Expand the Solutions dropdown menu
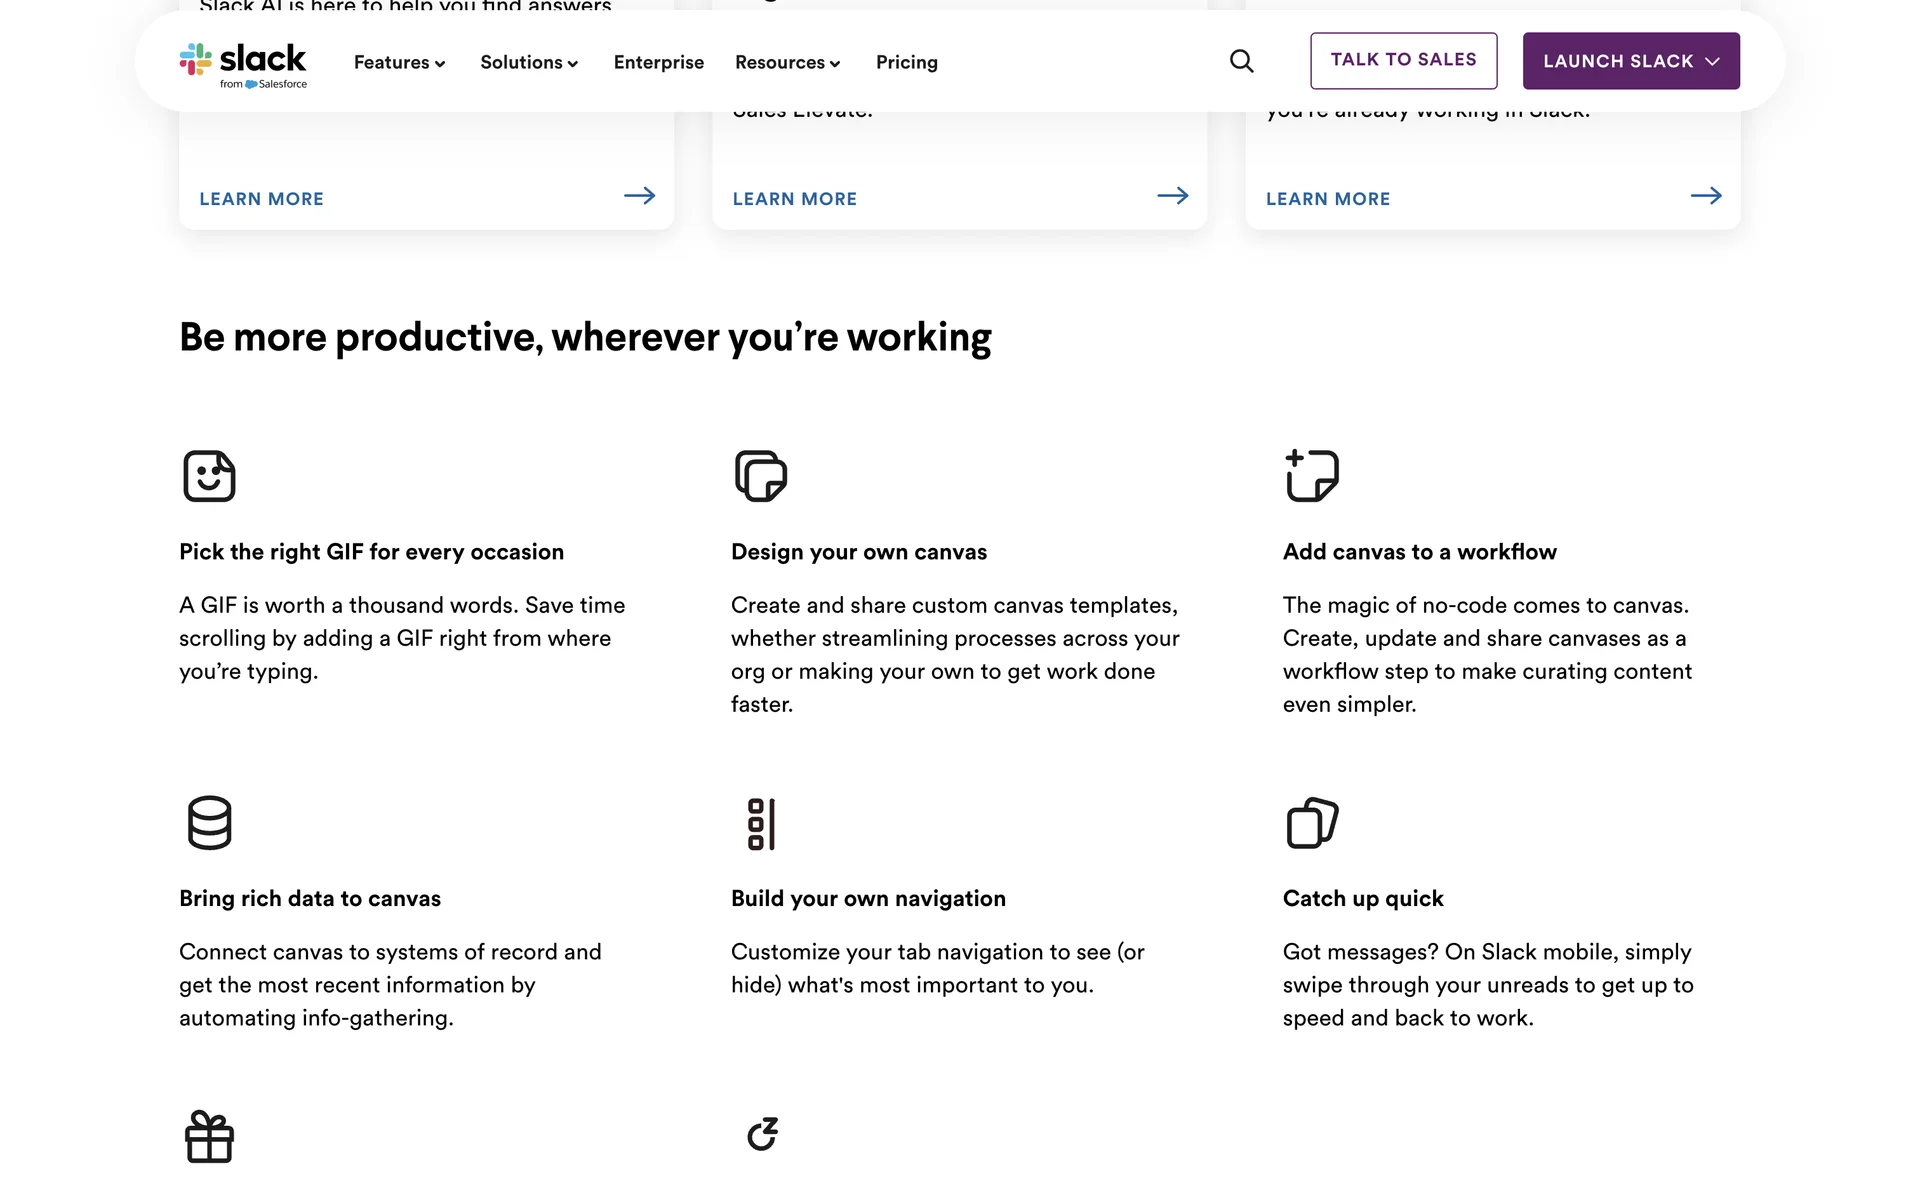The width and height of the screenshot is (1920, 1200). (529, 62)
